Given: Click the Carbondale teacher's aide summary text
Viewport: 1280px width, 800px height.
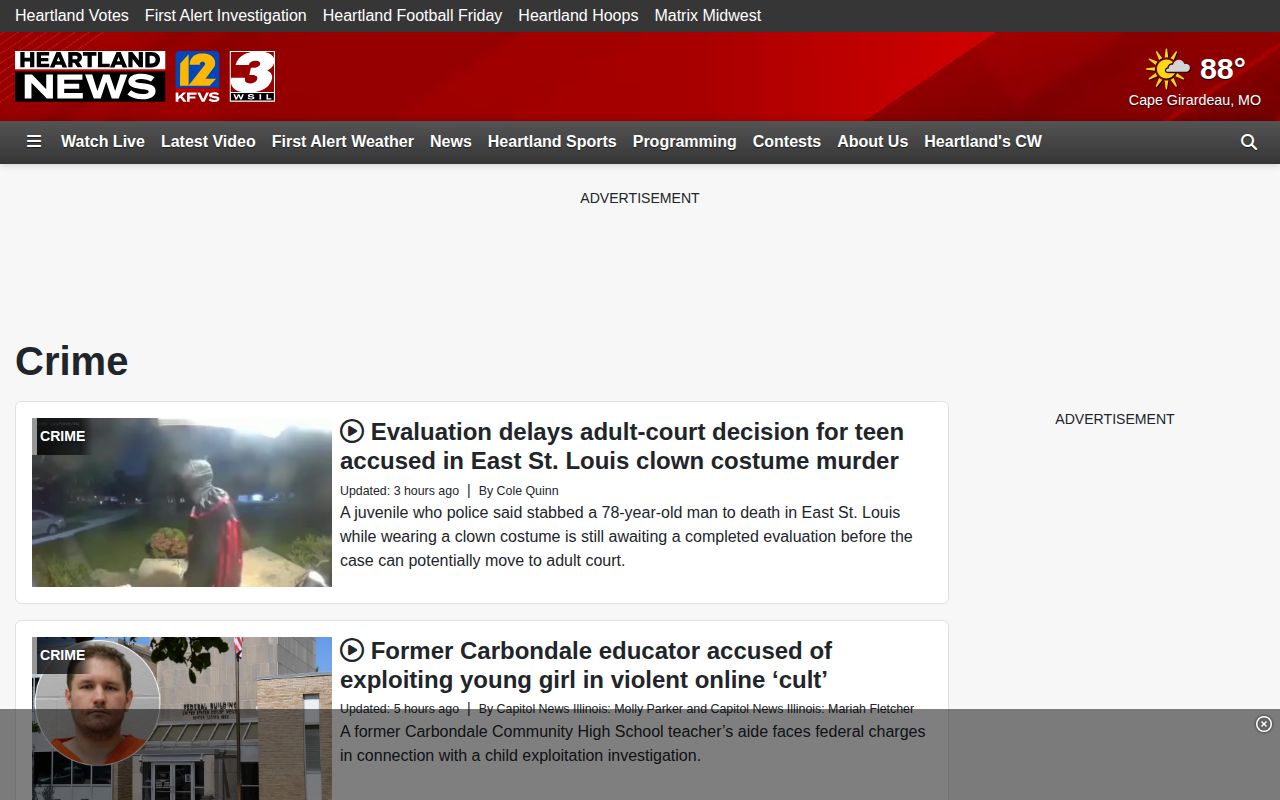Looking at the screenshot, I should 632,743.
